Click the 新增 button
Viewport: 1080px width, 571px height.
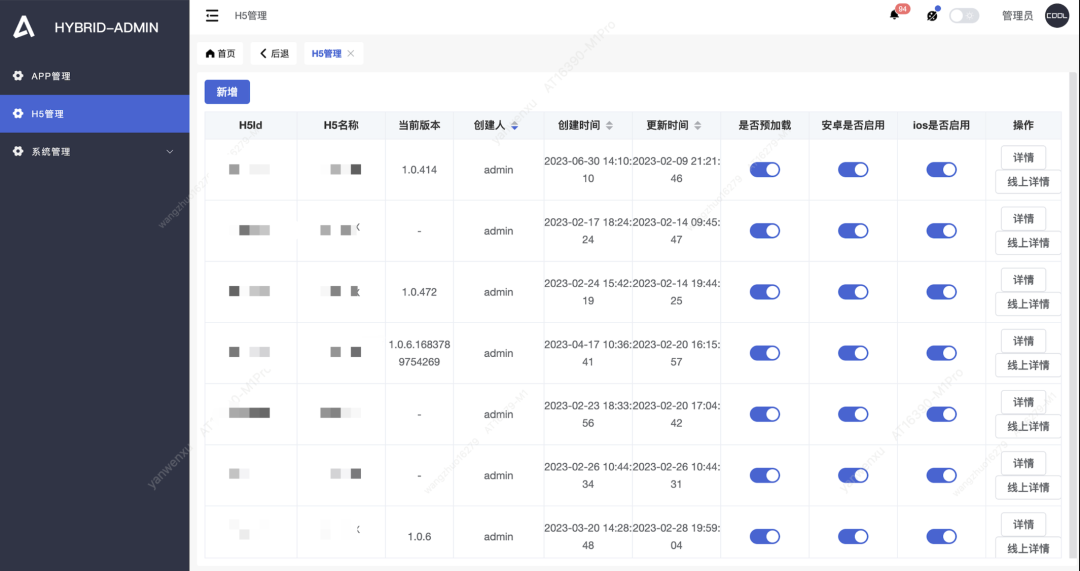227,92
